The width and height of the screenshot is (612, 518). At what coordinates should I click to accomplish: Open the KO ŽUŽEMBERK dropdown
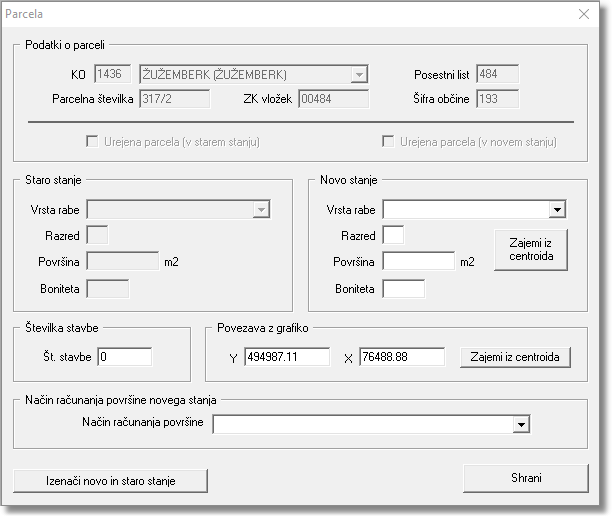[x=359, y=75]
